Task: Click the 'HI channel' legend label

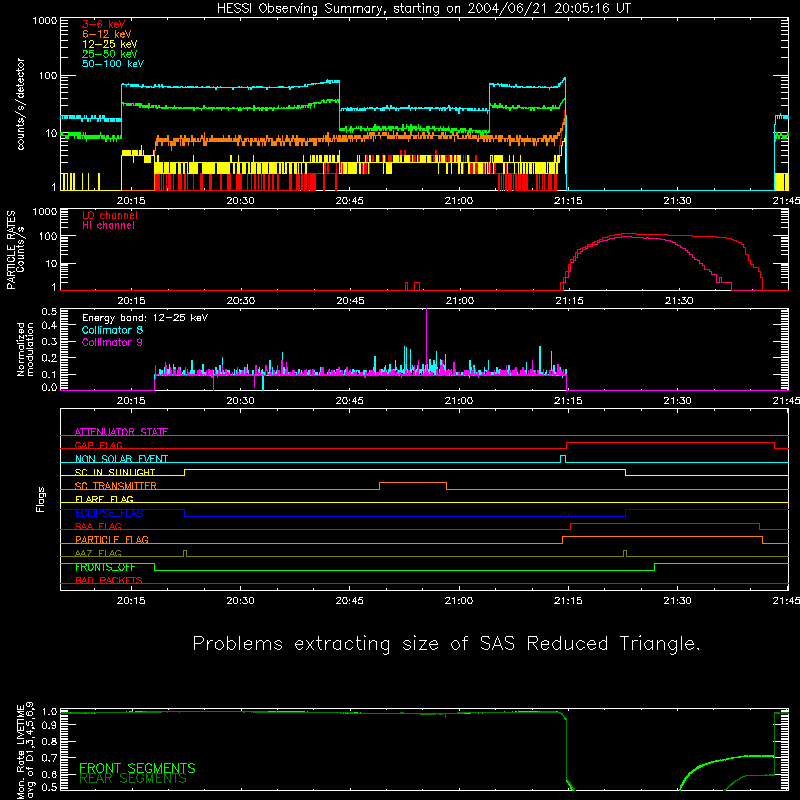Action: coord(108,226)
